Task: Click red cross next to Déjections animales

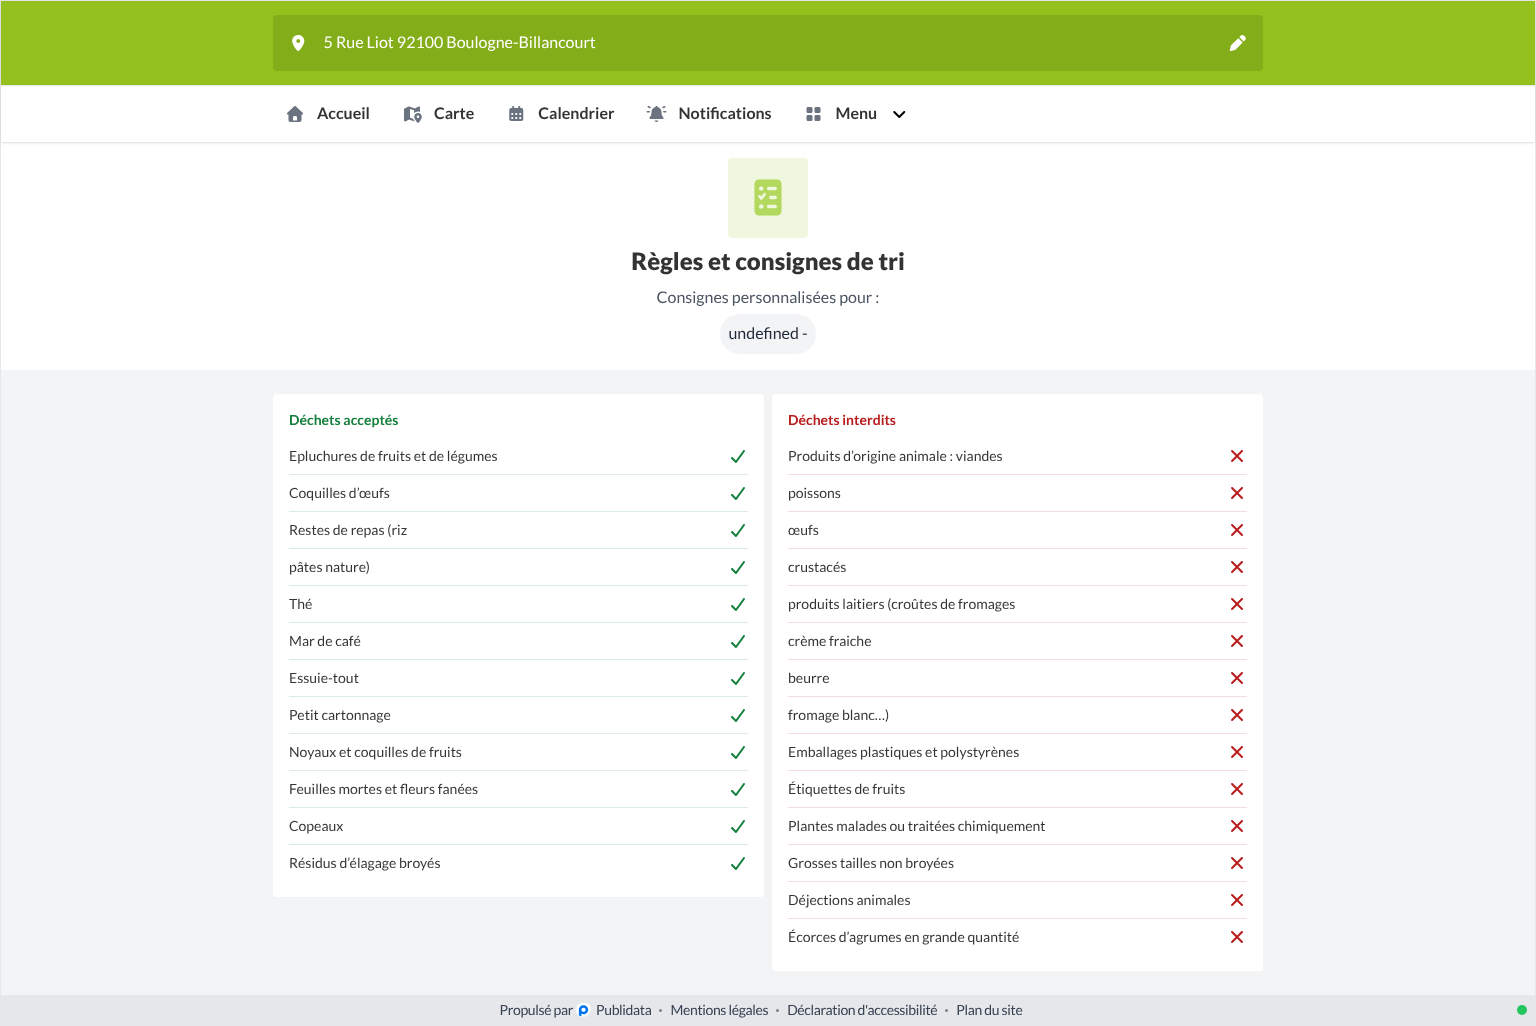Action: (x=1237, y=900)
